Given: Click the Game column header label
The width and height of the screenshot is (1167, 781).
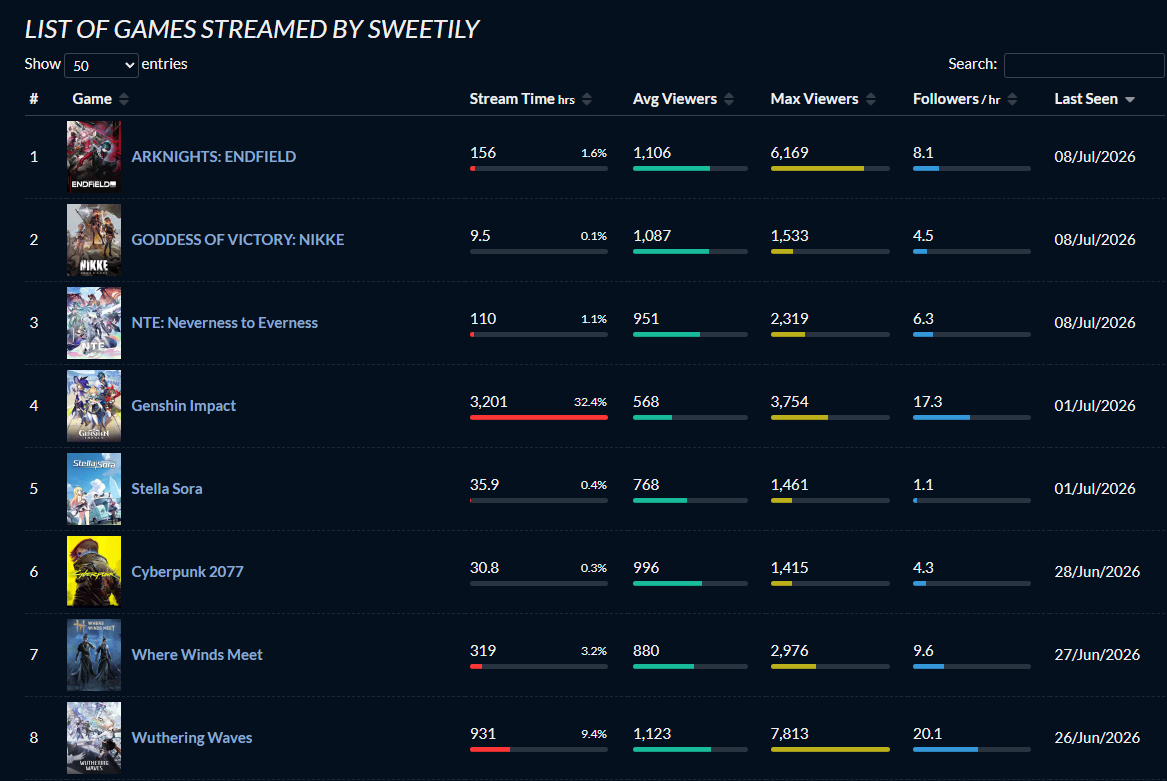Looking at the screenshot, I should 92,99.
